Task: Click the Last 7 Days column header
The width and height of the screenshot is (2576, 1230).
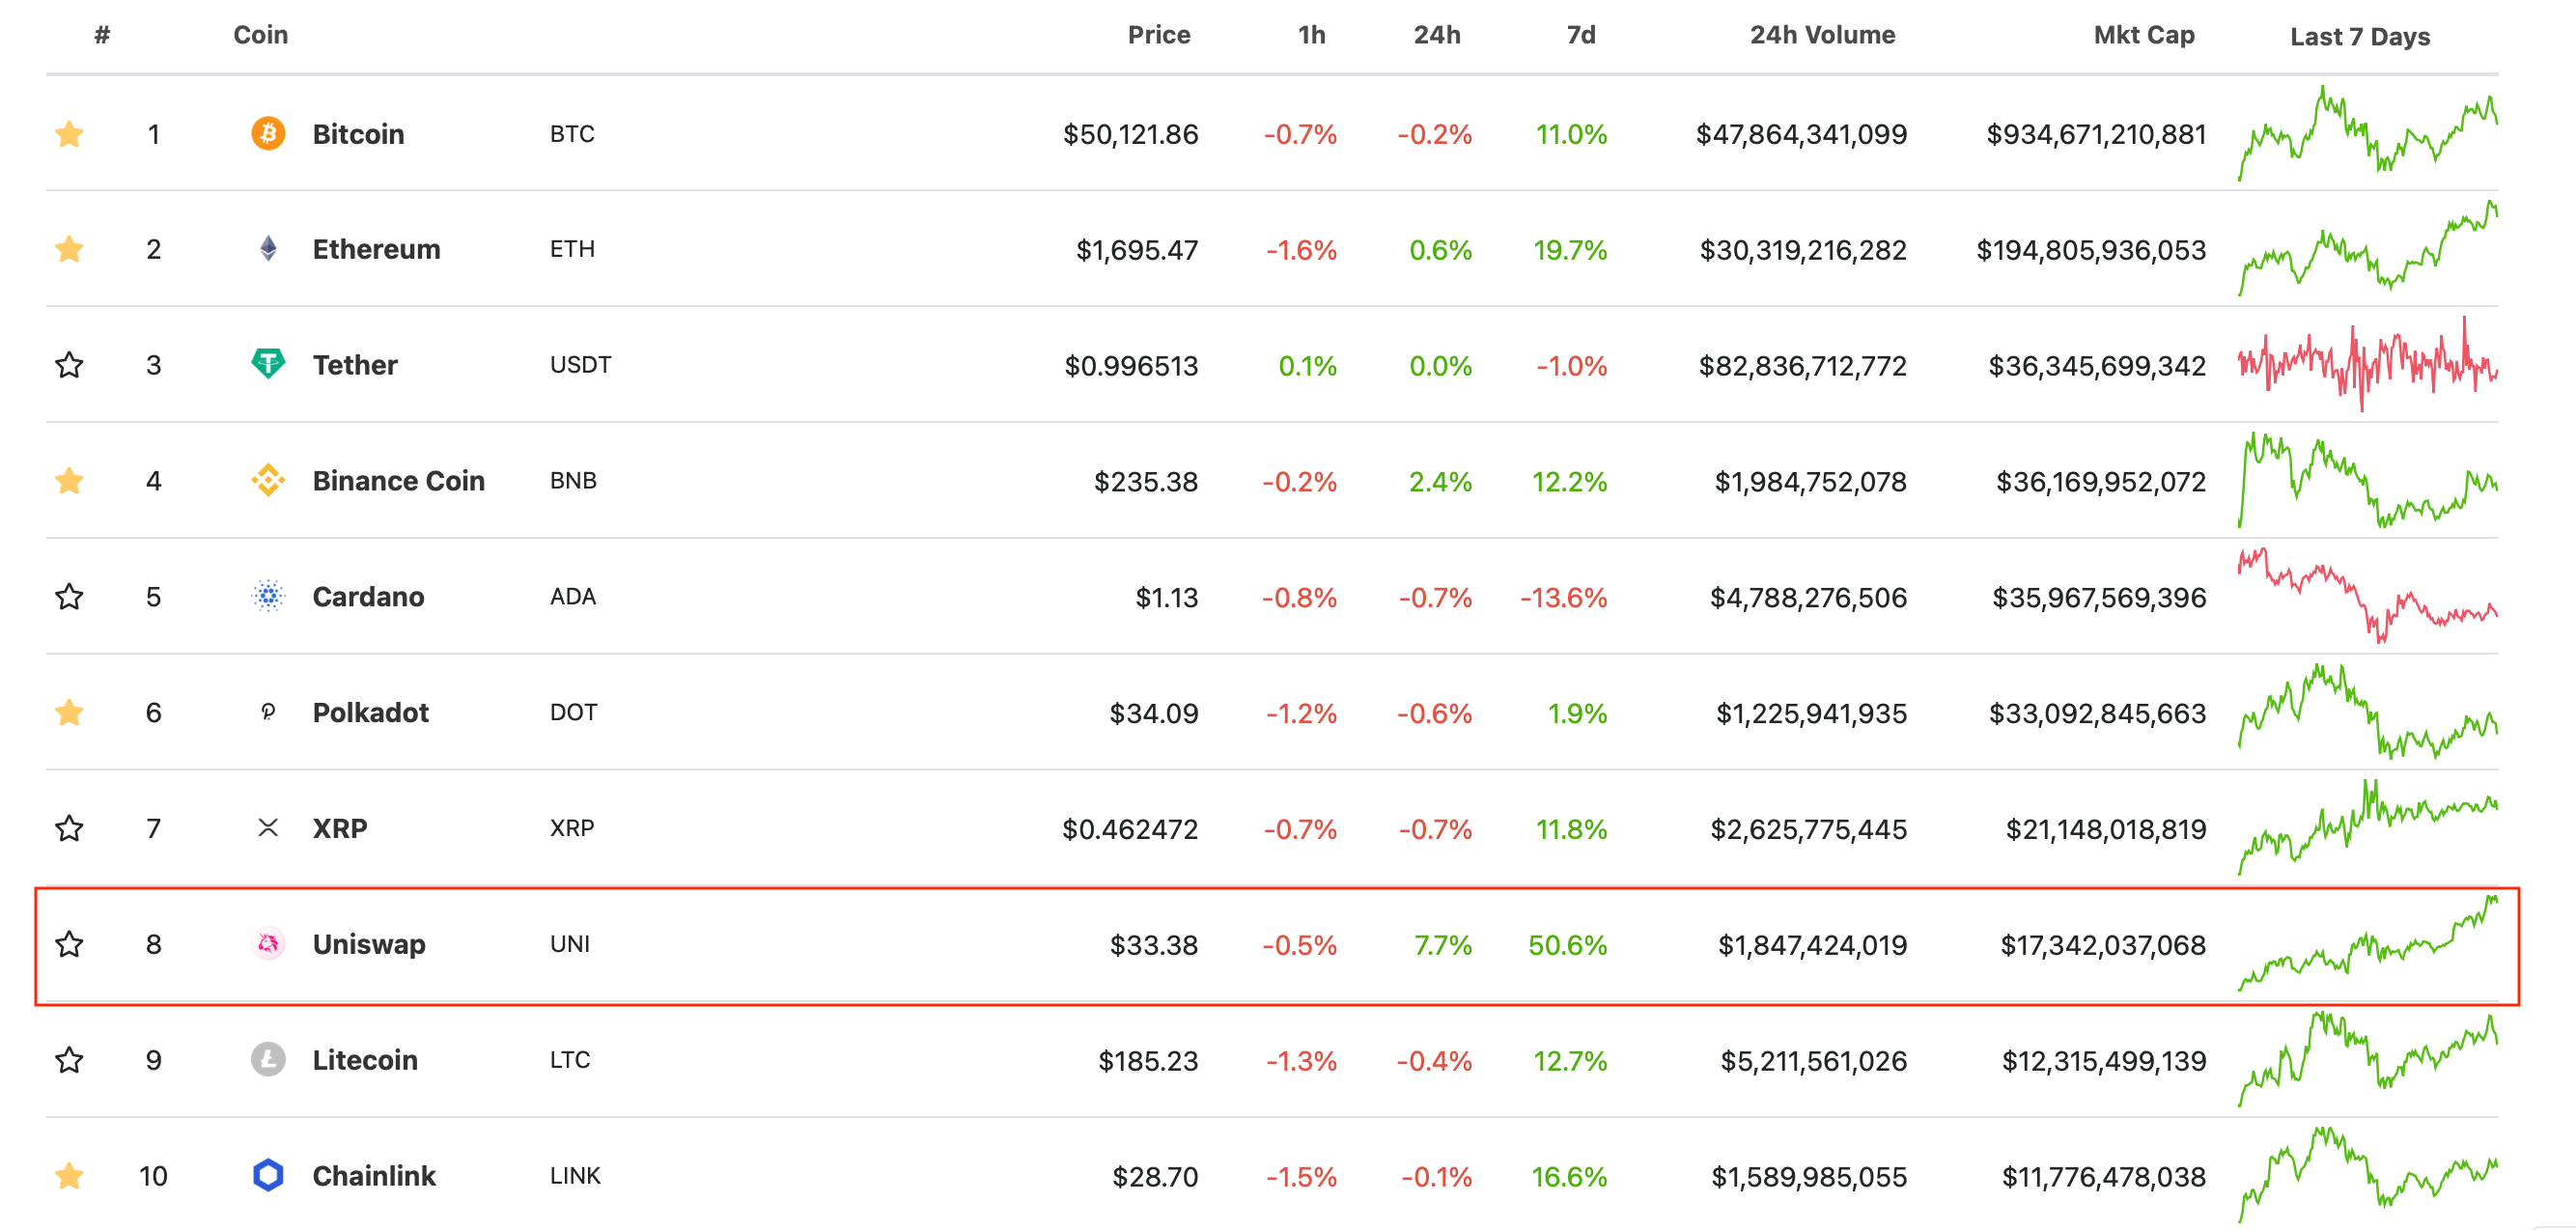Action: tap(2360, 37)
